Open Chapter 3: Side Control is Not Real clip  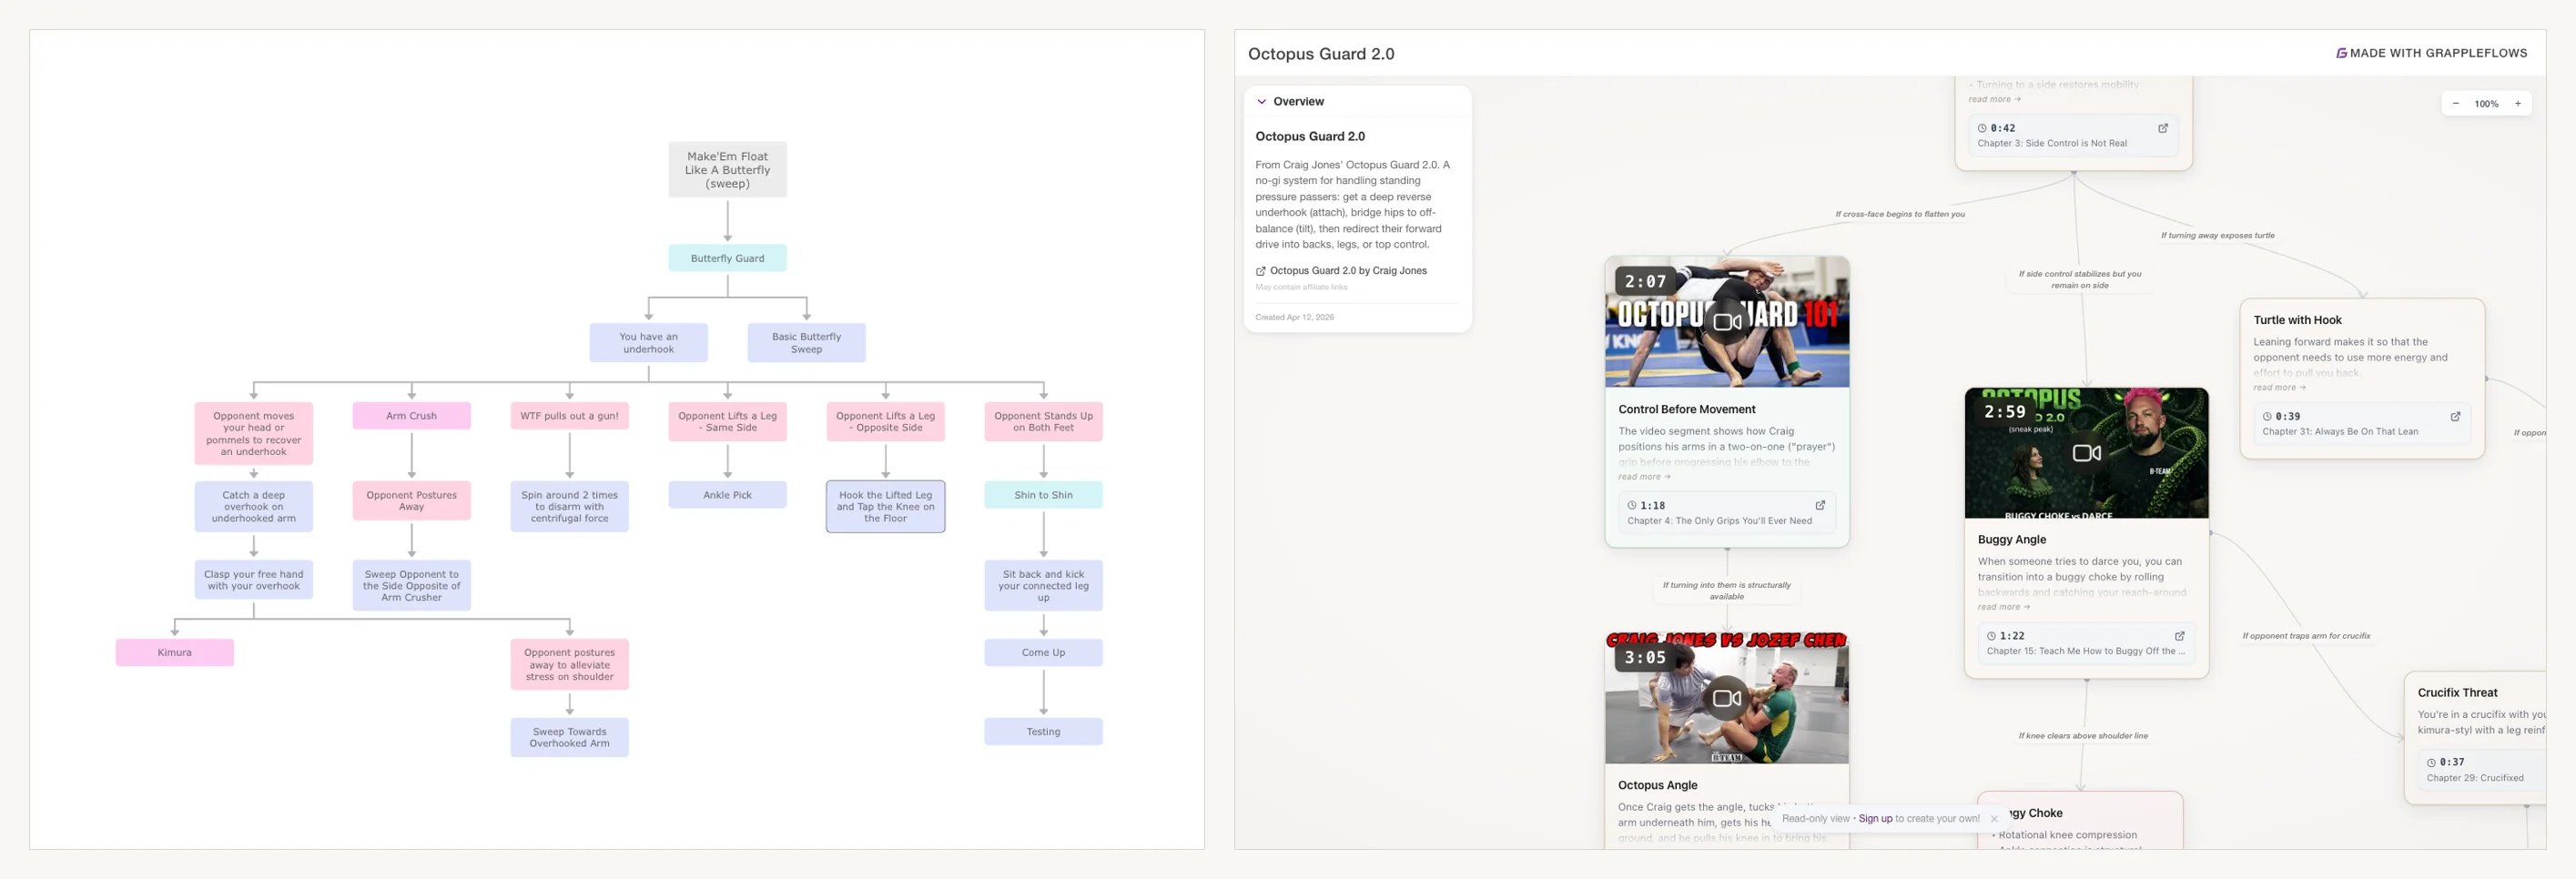coord(2073,136)
